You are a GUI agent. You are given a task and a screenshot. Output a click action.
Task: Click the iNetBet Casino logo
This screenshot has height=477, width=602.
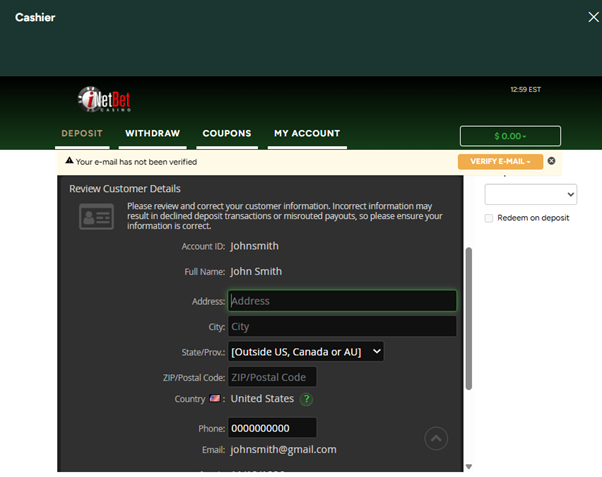point(105,100)
